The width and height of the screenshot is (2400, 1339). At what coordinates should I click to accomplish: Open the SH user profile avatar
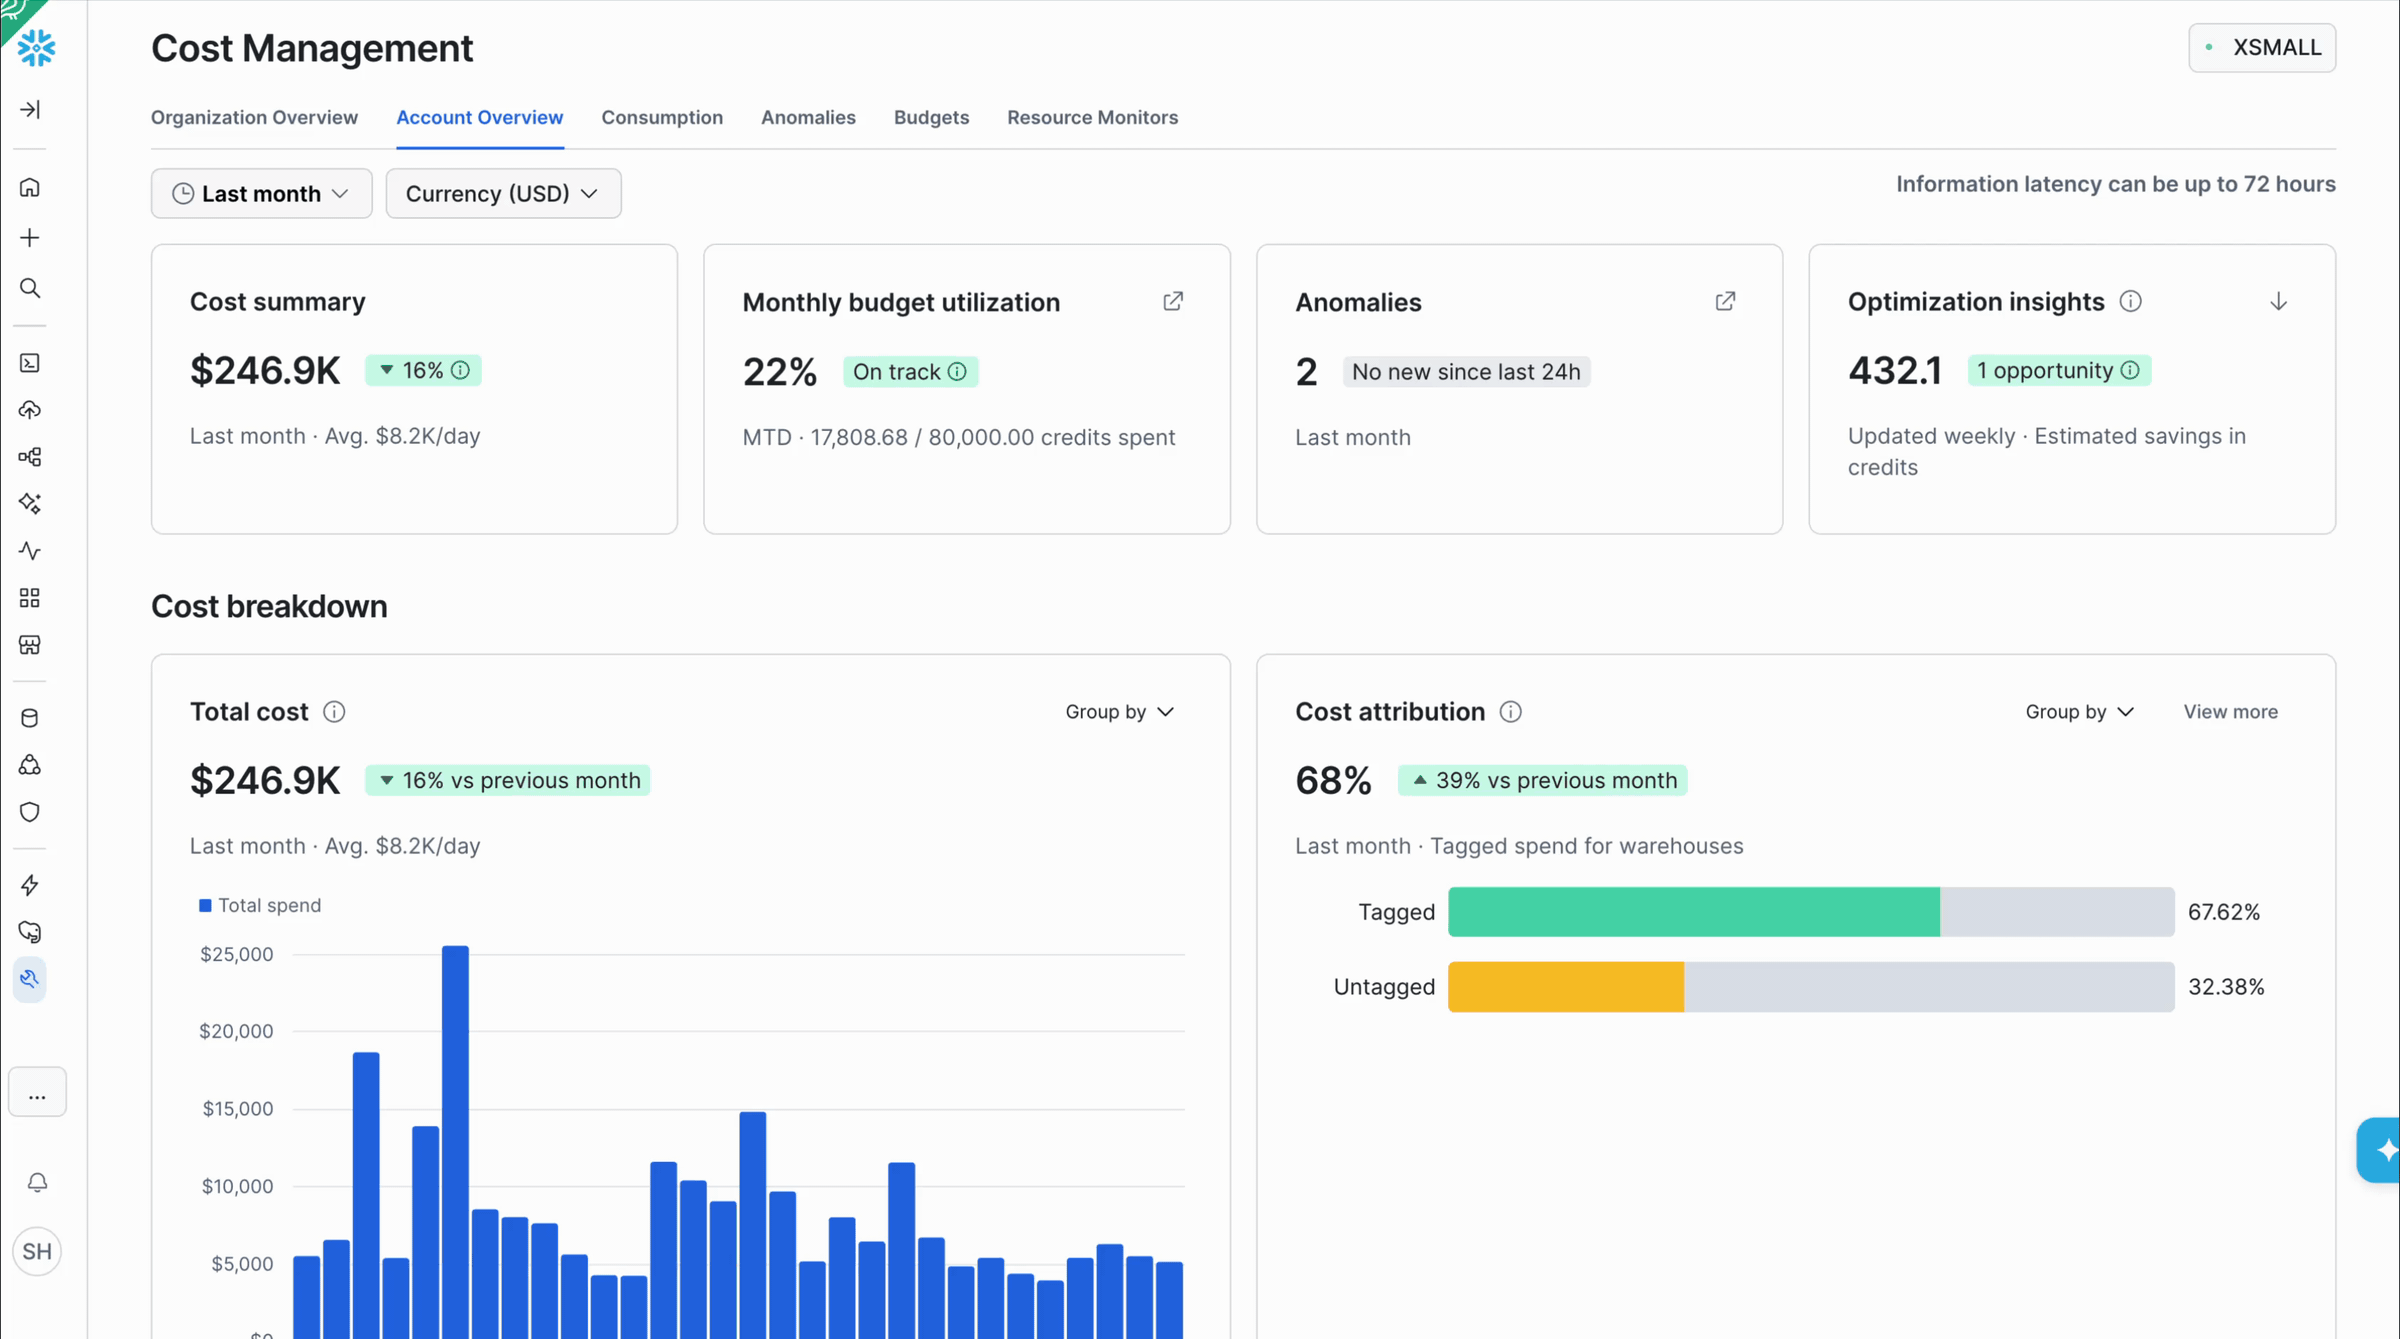tap(37, 1251)
